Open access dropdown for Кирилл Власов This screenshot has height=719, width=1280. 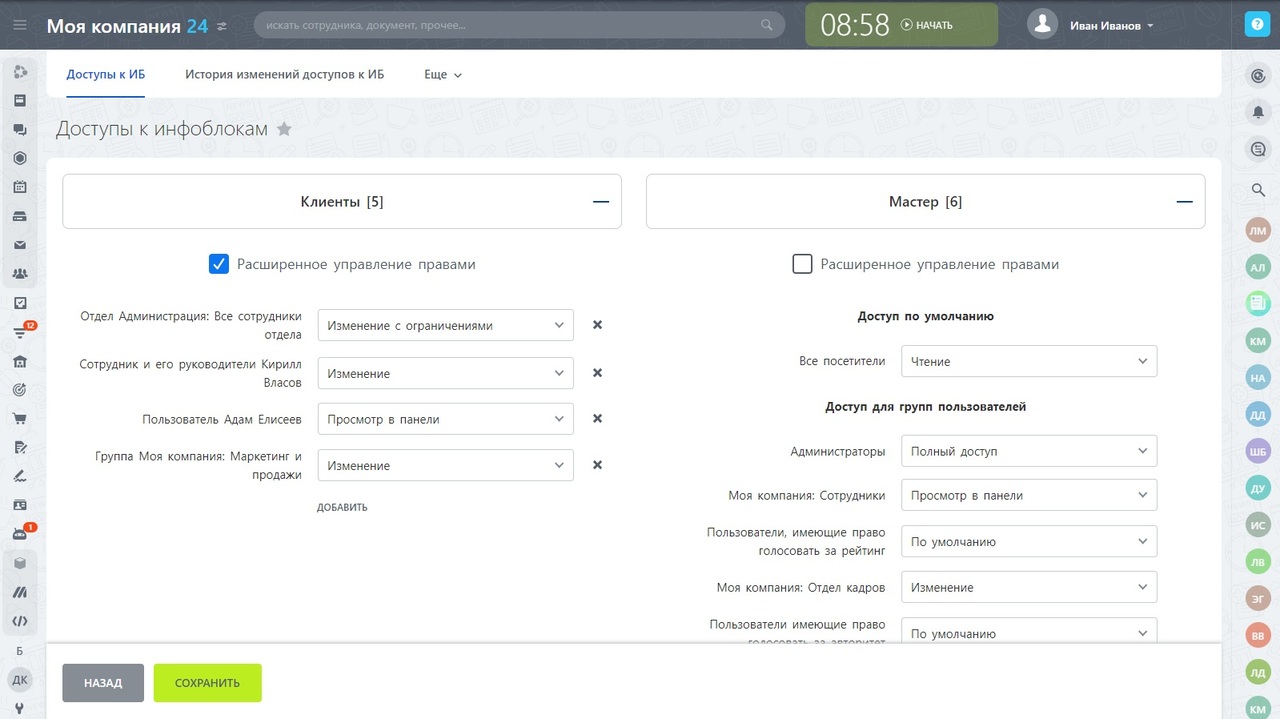(446, 373)
